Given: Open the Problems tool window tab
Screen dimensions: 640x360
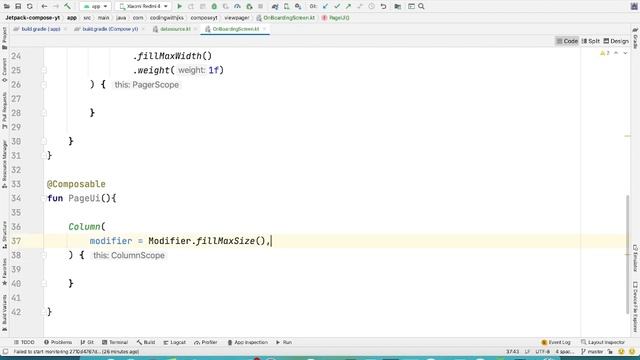Looking at the screenshot, I should pos(58,342).
